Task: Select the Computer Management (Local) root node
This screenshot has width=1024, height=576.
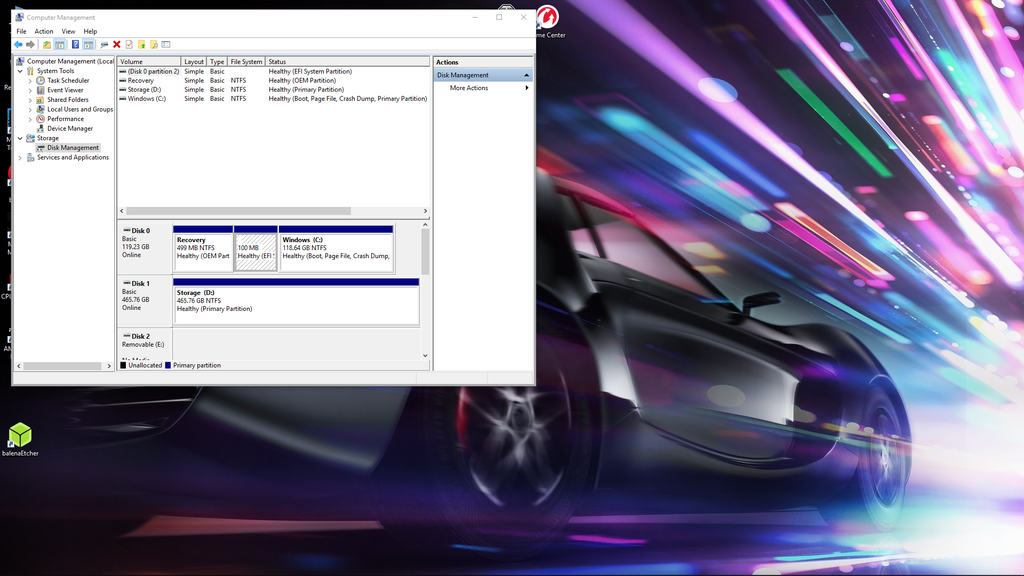Action: click(x=70, y=61)
